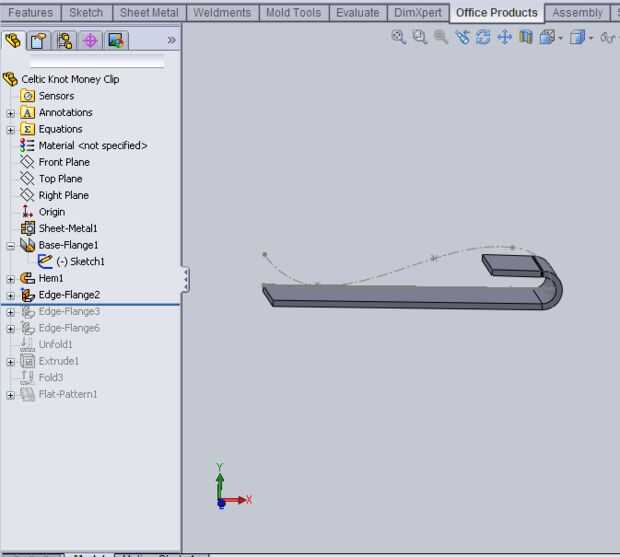620x557 pixels.
Task: Select Right Plane in the tree
Action: point(64,196)
